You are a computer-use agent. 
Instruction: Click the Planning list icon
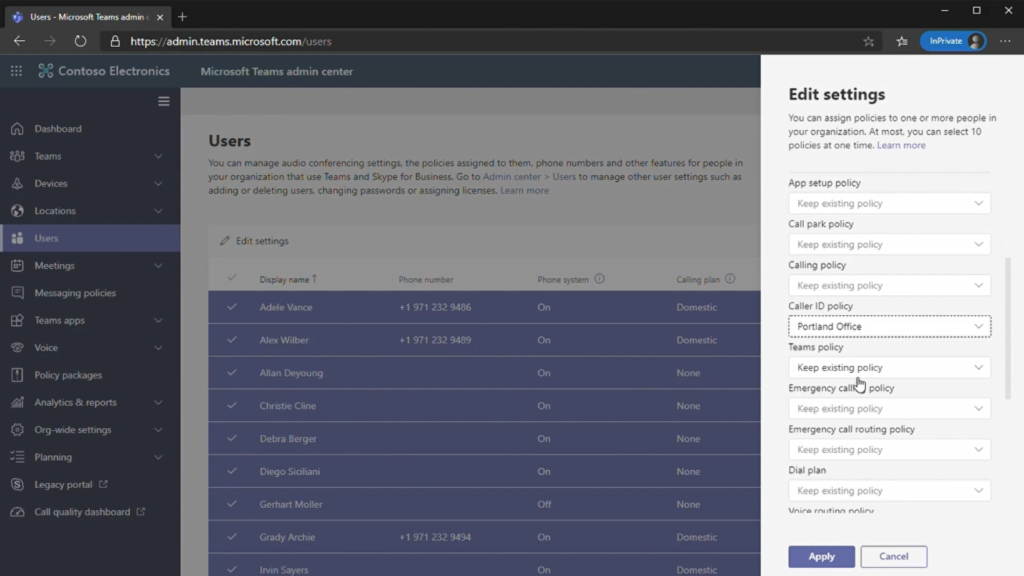click(17, 458)
